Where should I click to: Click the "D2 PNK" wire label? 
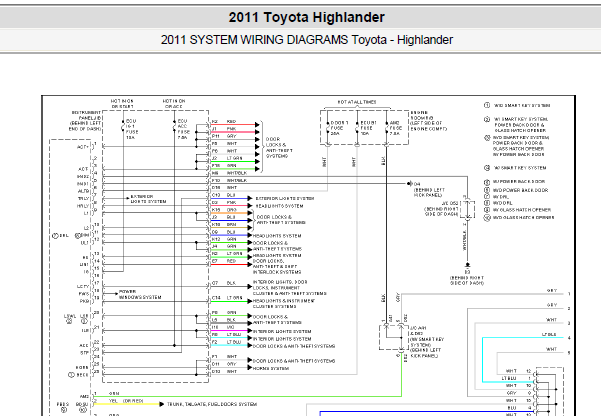tap(224, 202)
